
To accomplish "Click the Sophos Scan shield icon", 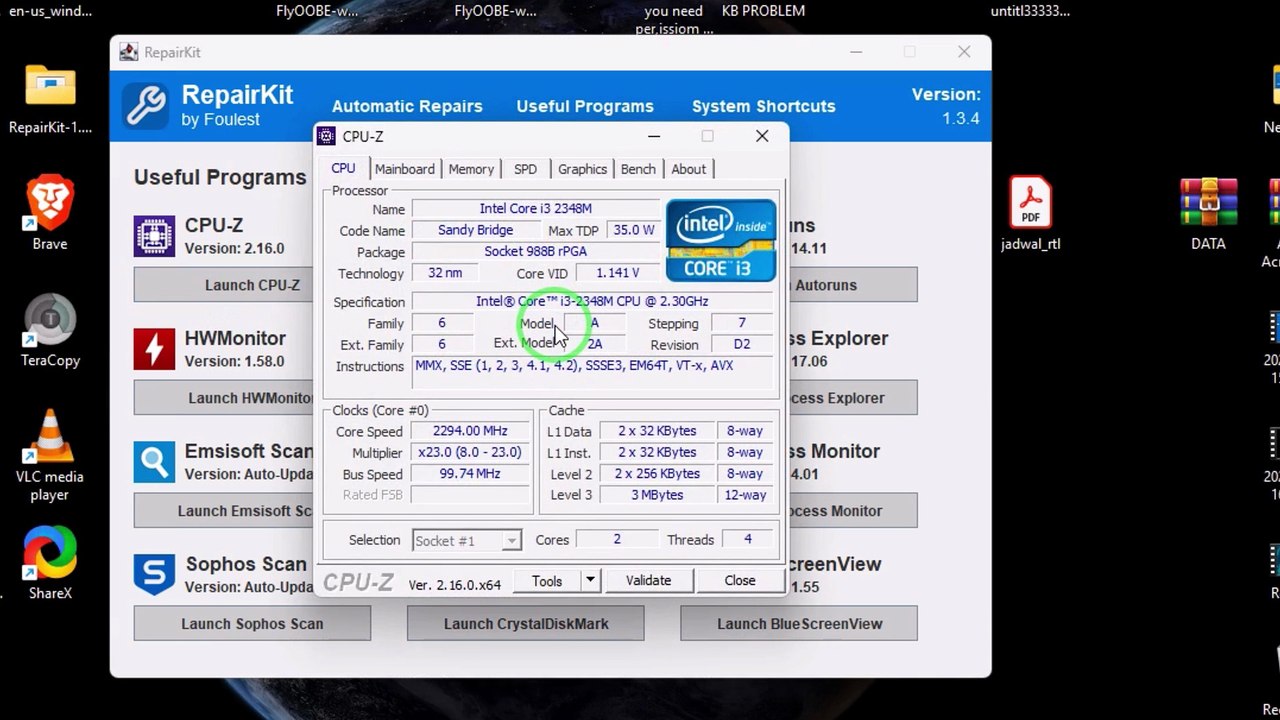I will point(154,575).
